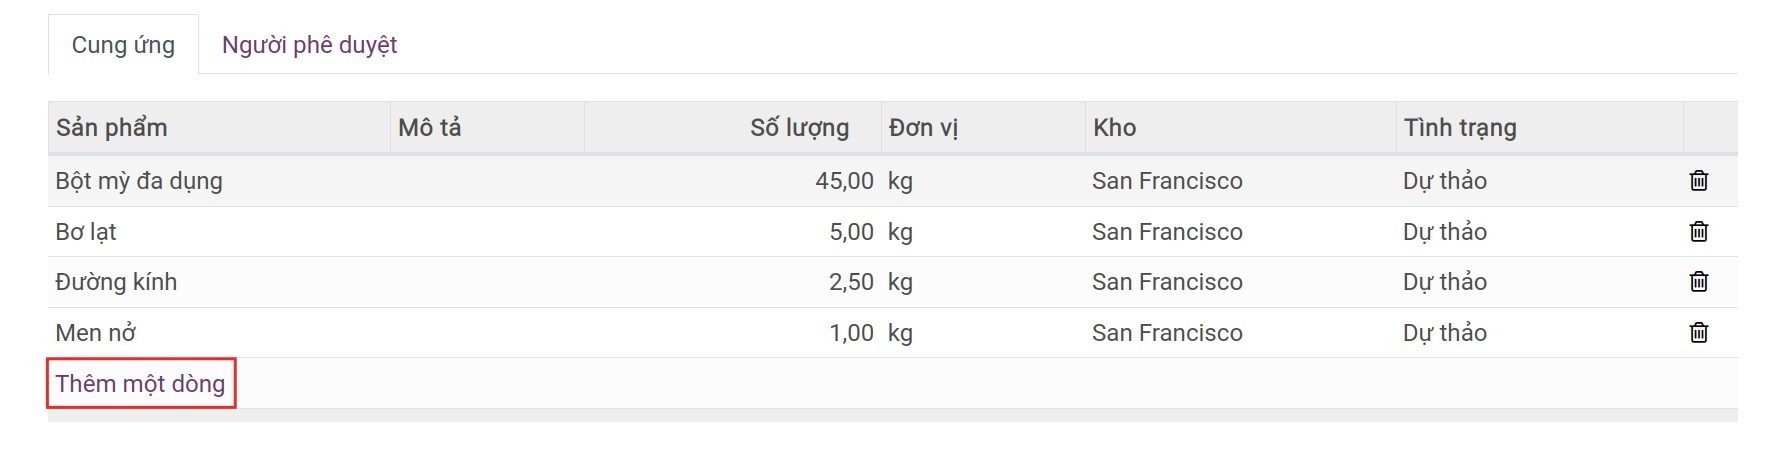Select the Bột mỳ đa dụng product cell
1776x452 pixels.
point(139,181)
